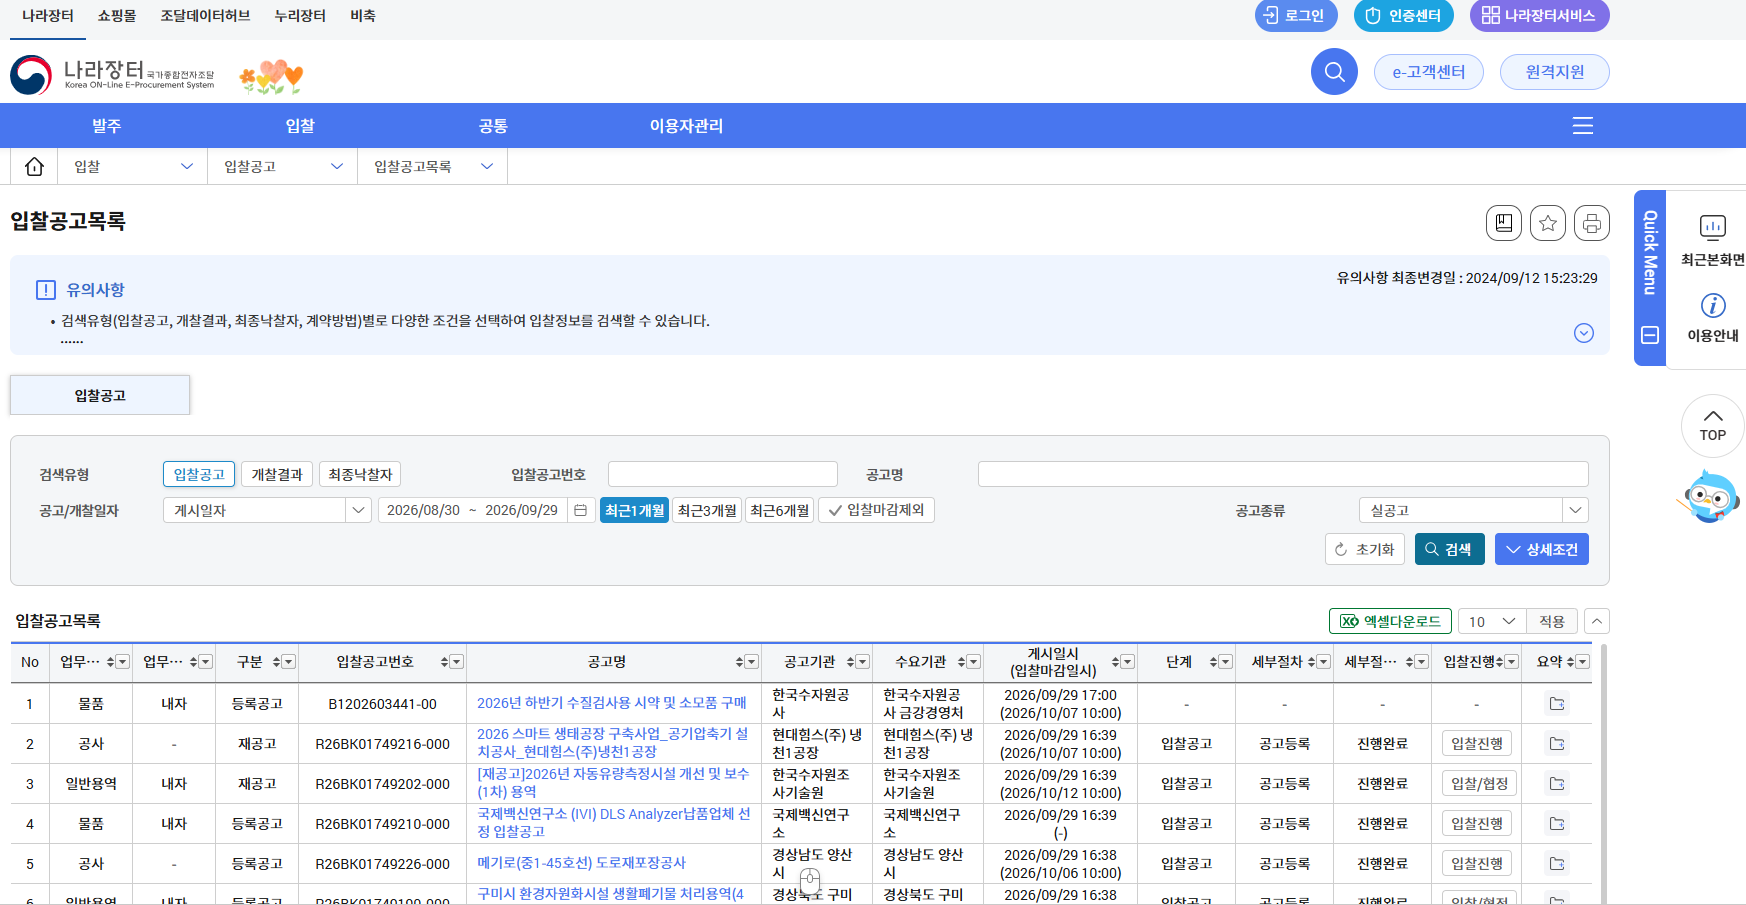Image resolution: width=1746 pixels, height=905 pixels.
Task: Open 게시일자 date type dropdown
Action: [x=267, y=510]
